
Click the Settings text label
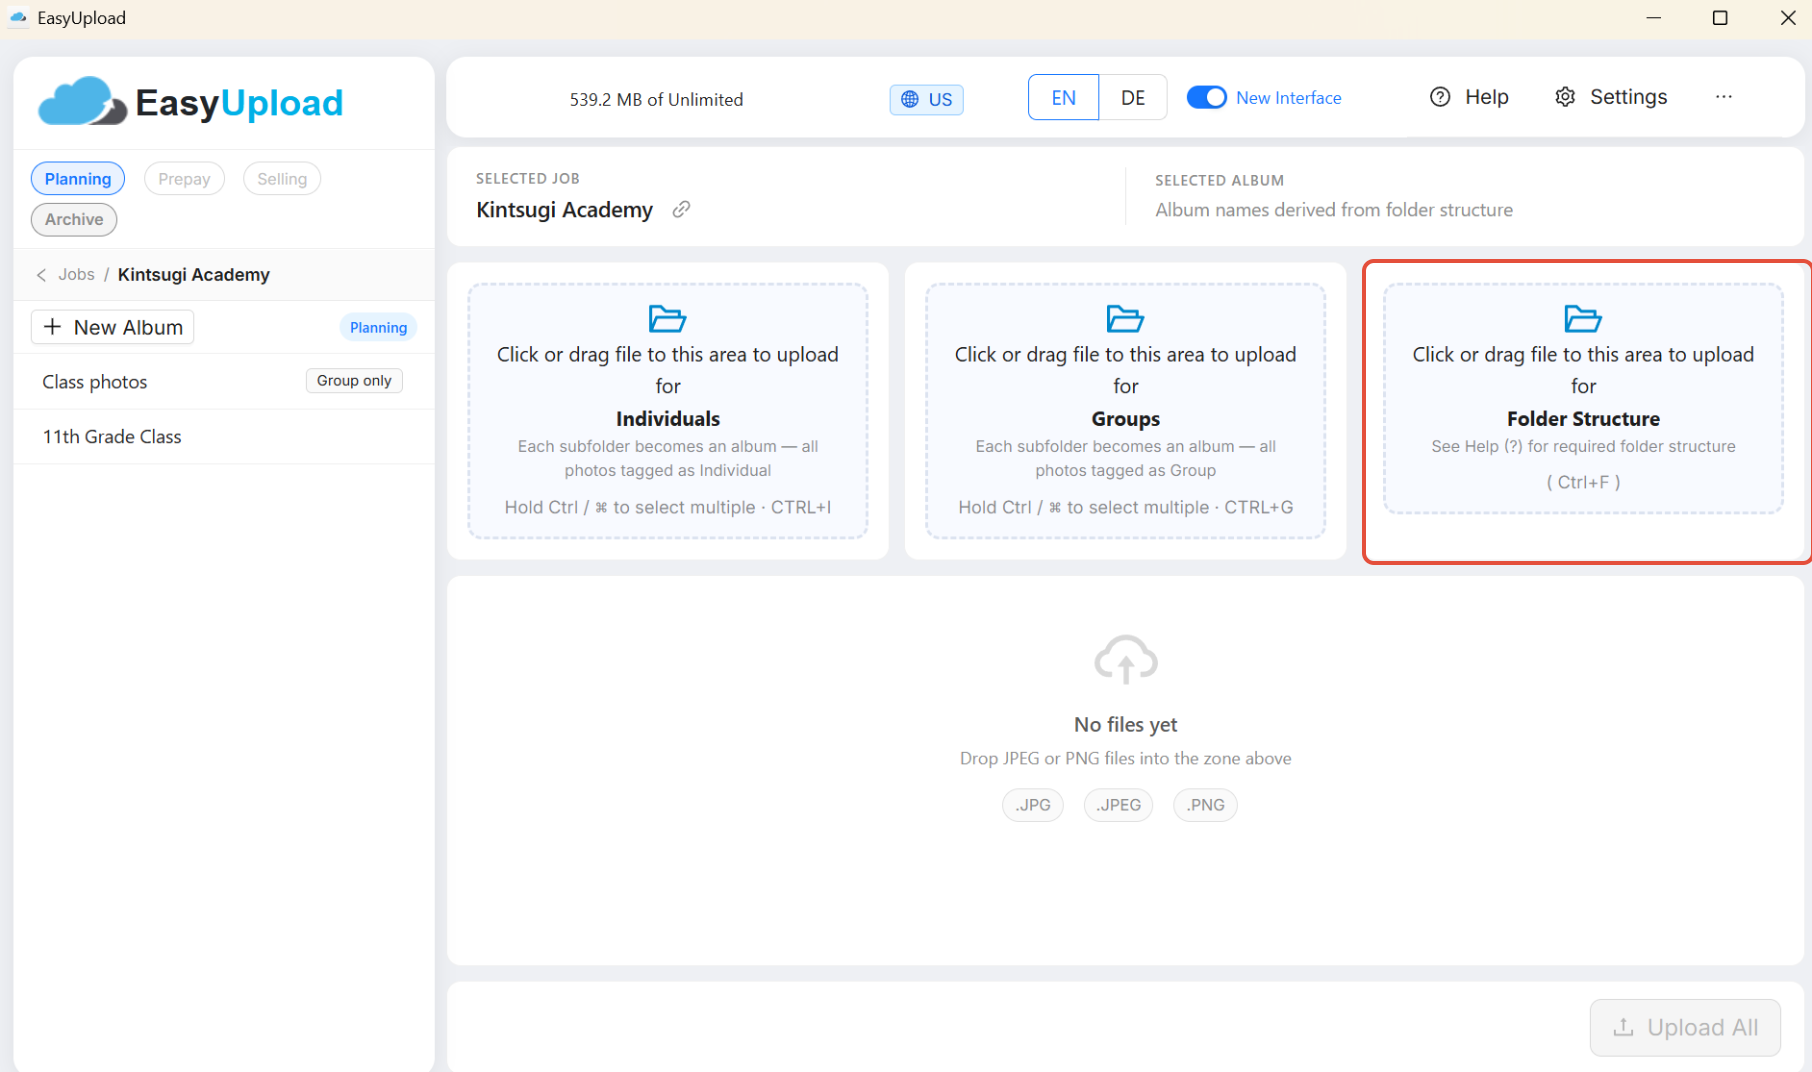[1628, 97]
